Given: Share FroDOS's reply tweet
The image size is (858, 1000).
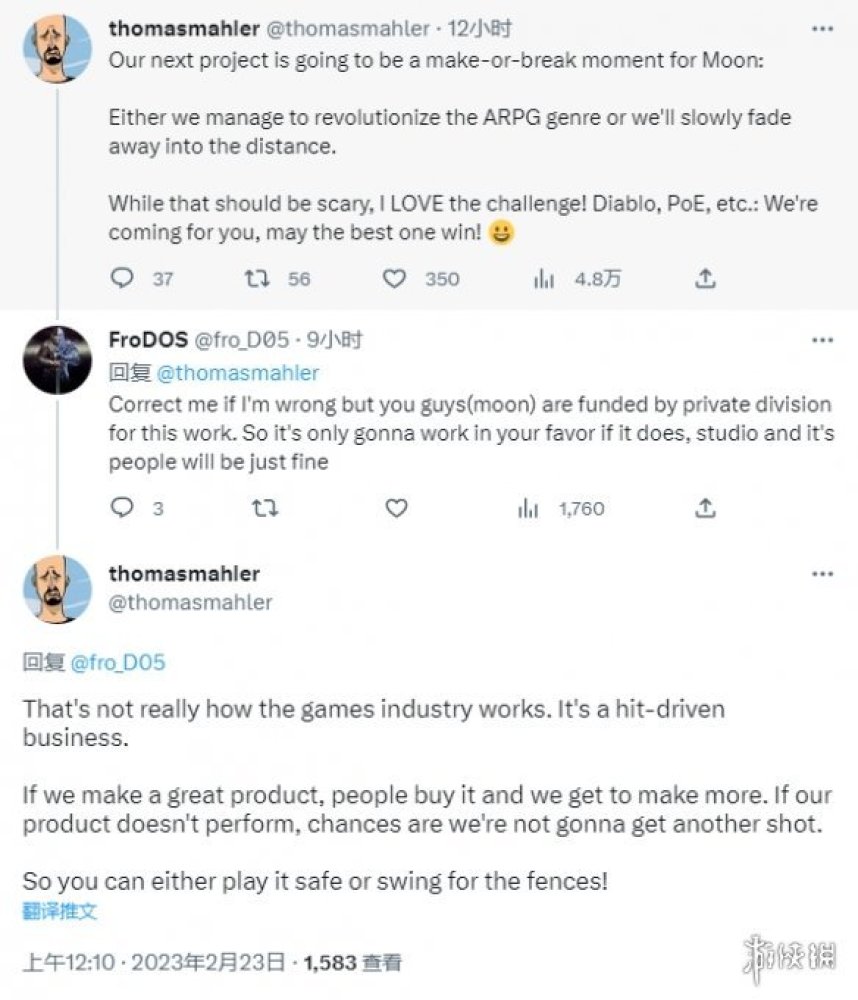Looking at the screenshot, I should pos(706,509).
